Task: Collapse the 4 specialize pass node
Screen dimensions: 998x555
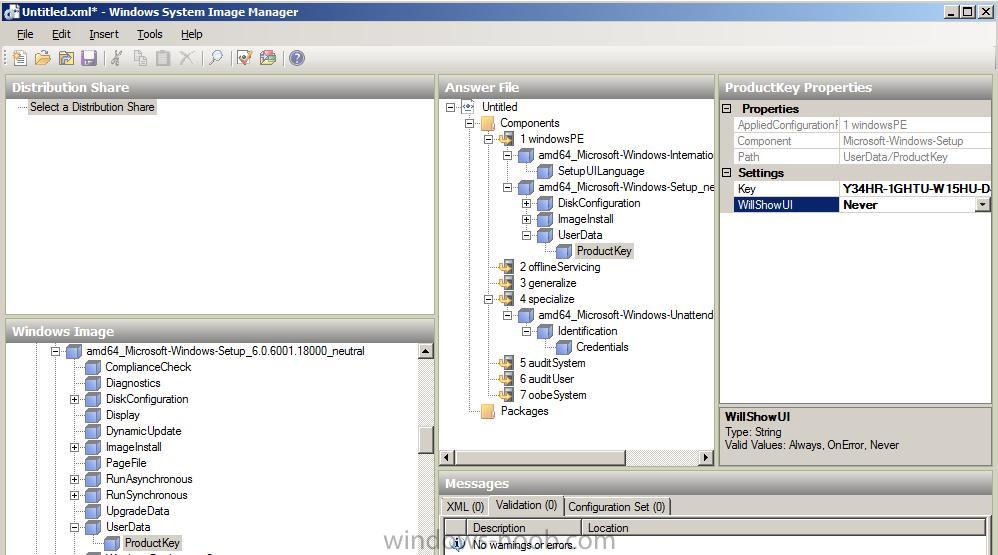Action: pos(488,299)
